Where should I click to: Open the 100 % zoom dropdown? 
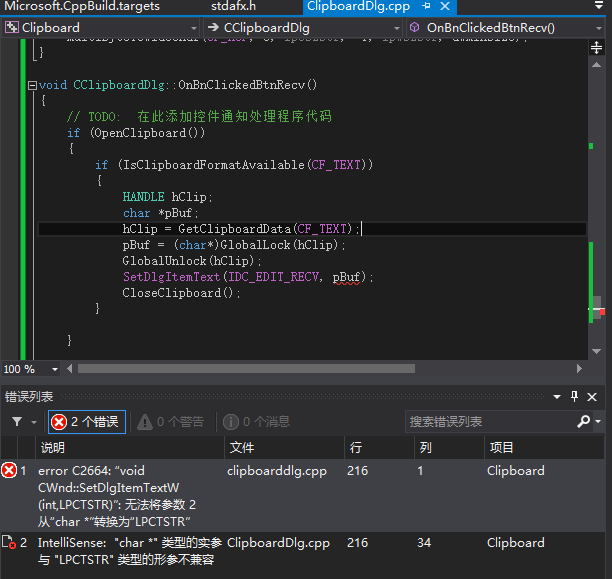click(x=55, y=369)
